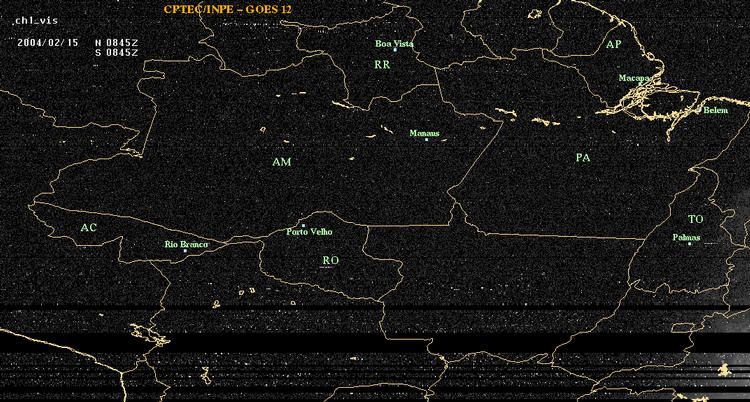Click the S 0845Z time label

click(x=117, y=53)
